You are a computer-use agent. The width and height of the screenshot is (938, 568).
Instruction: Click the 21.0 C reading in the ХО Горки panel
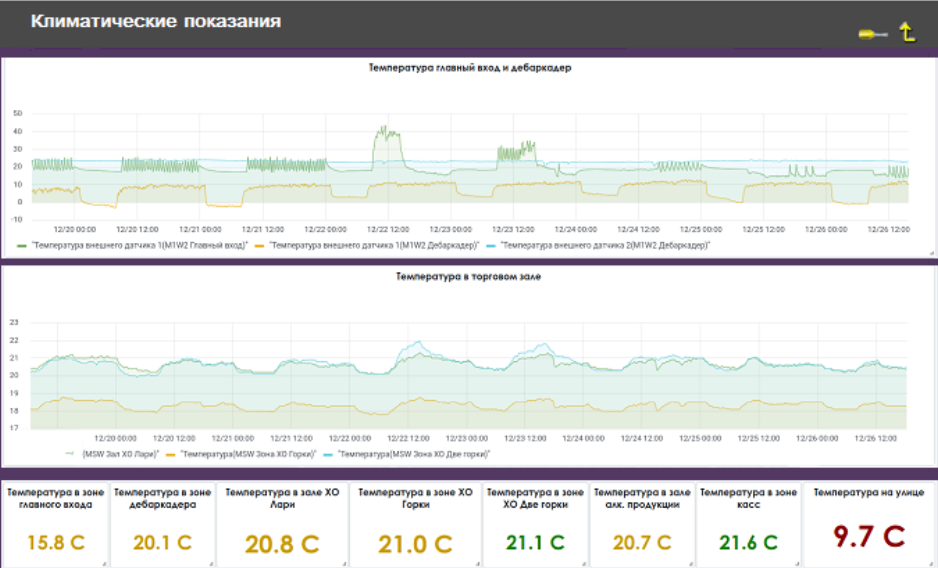(415, 544)
